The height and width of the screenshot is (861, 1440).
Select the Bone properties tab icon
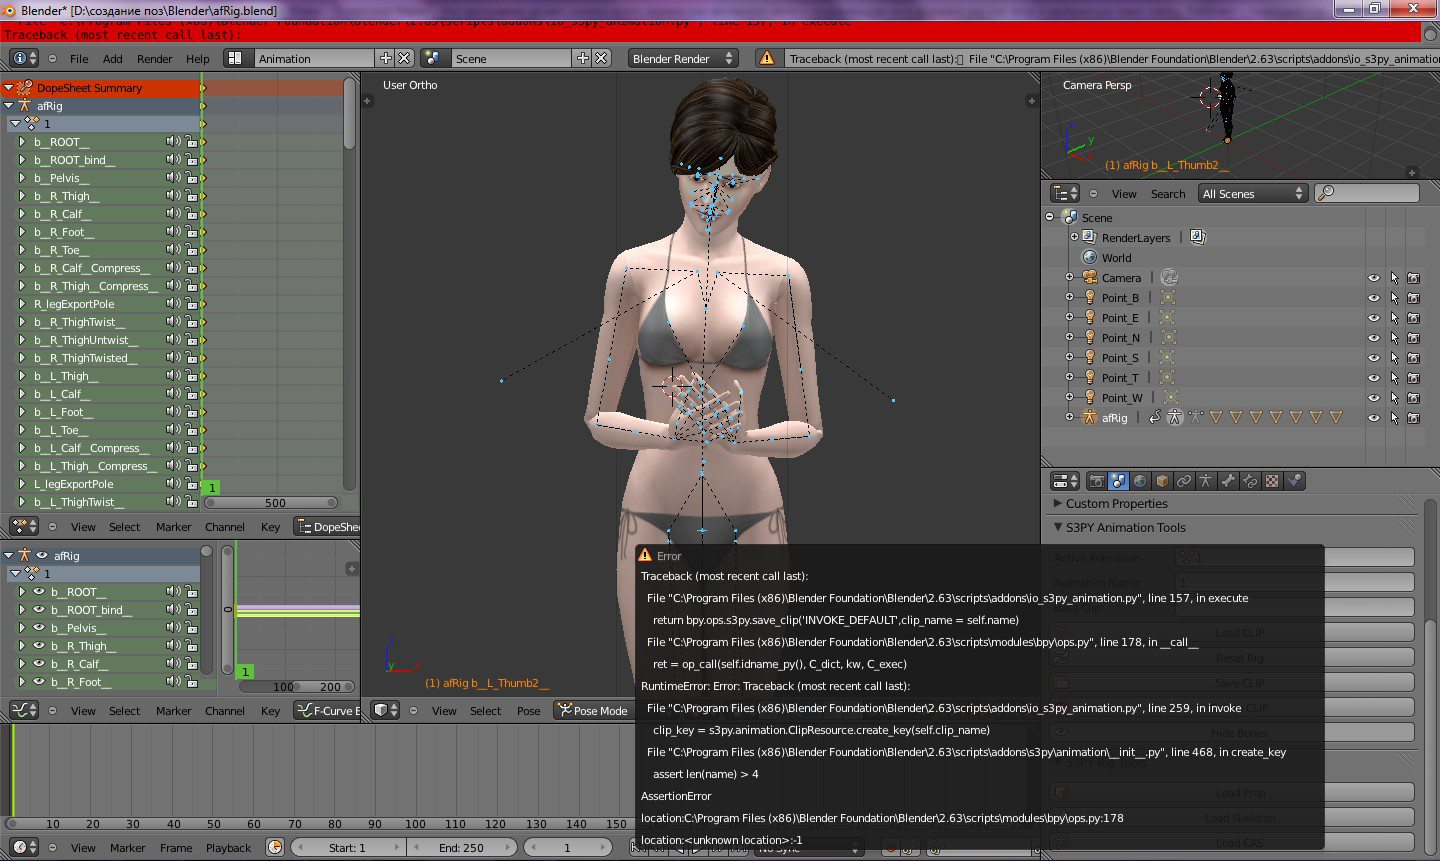click(x=1228, y=481)
